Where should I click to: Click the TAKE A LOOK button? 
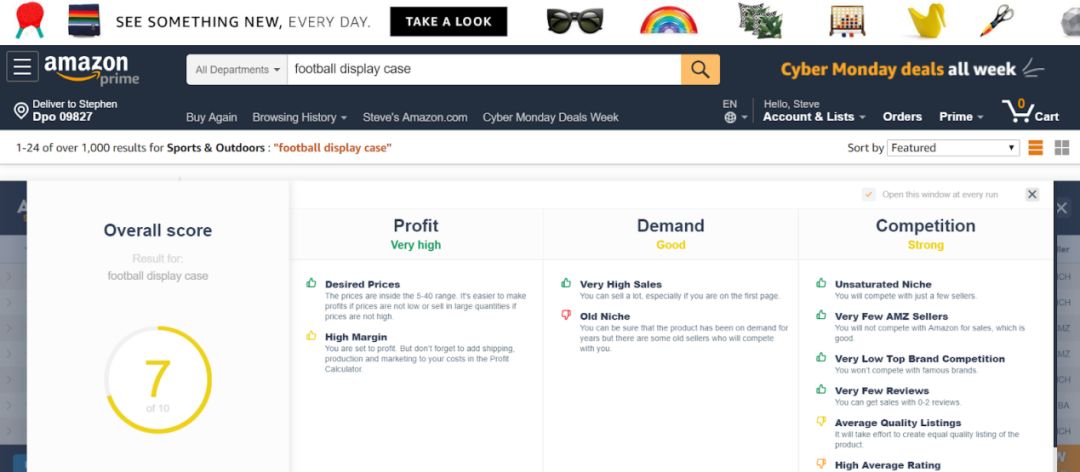coord(448,21)
